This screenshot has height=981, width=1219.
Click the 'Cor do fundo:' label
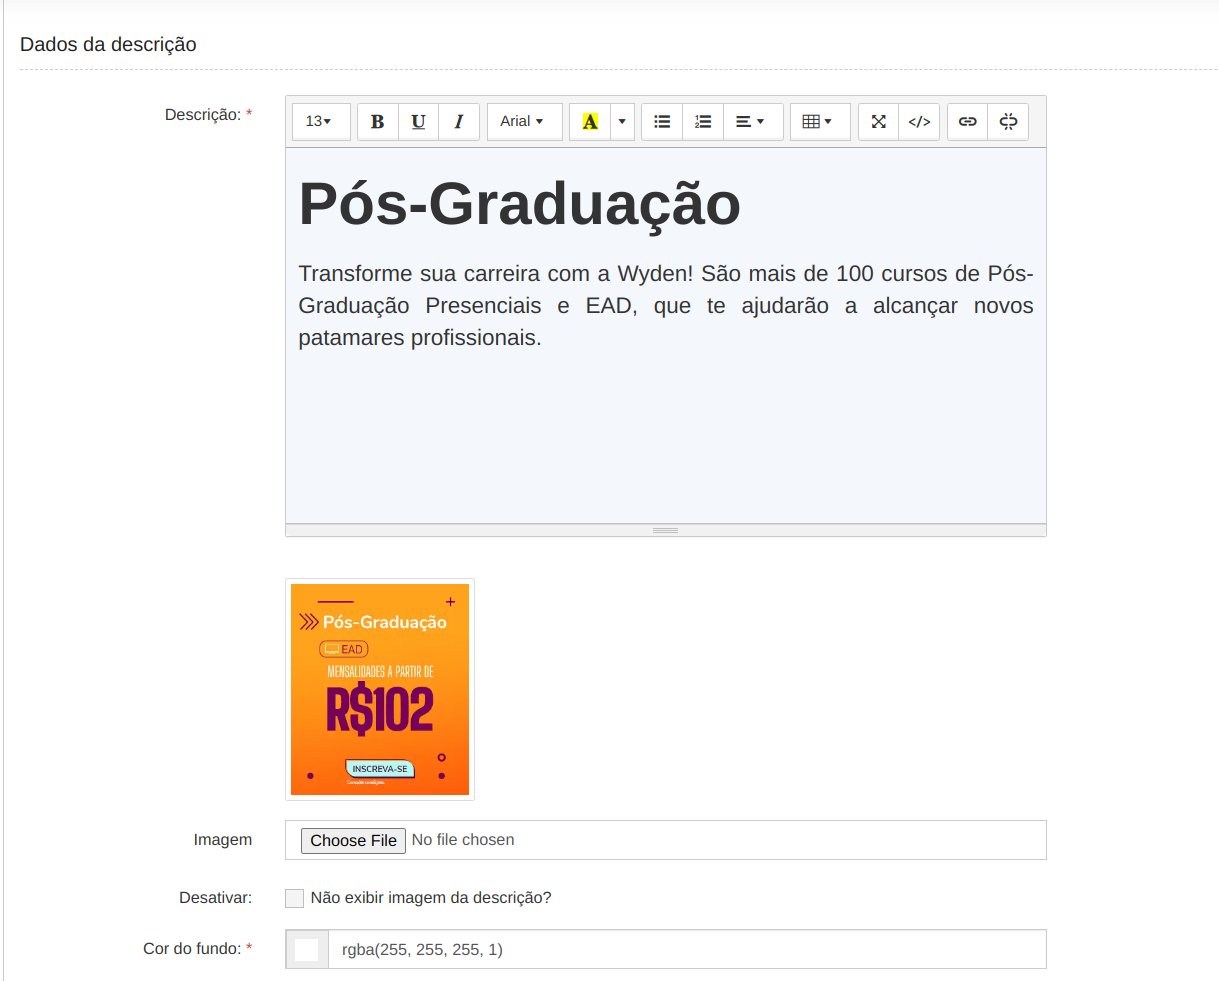[197, 949]
